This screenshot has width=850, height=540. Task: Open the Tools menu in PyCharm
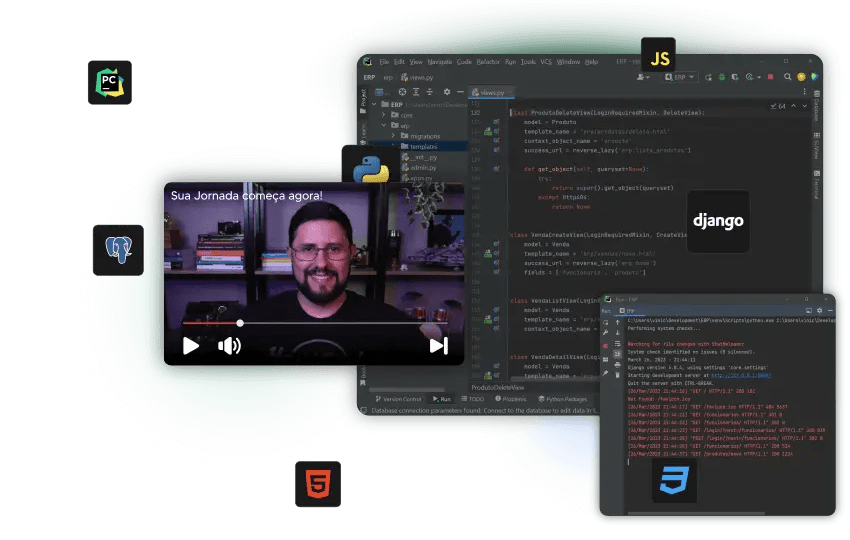[528, 62]
